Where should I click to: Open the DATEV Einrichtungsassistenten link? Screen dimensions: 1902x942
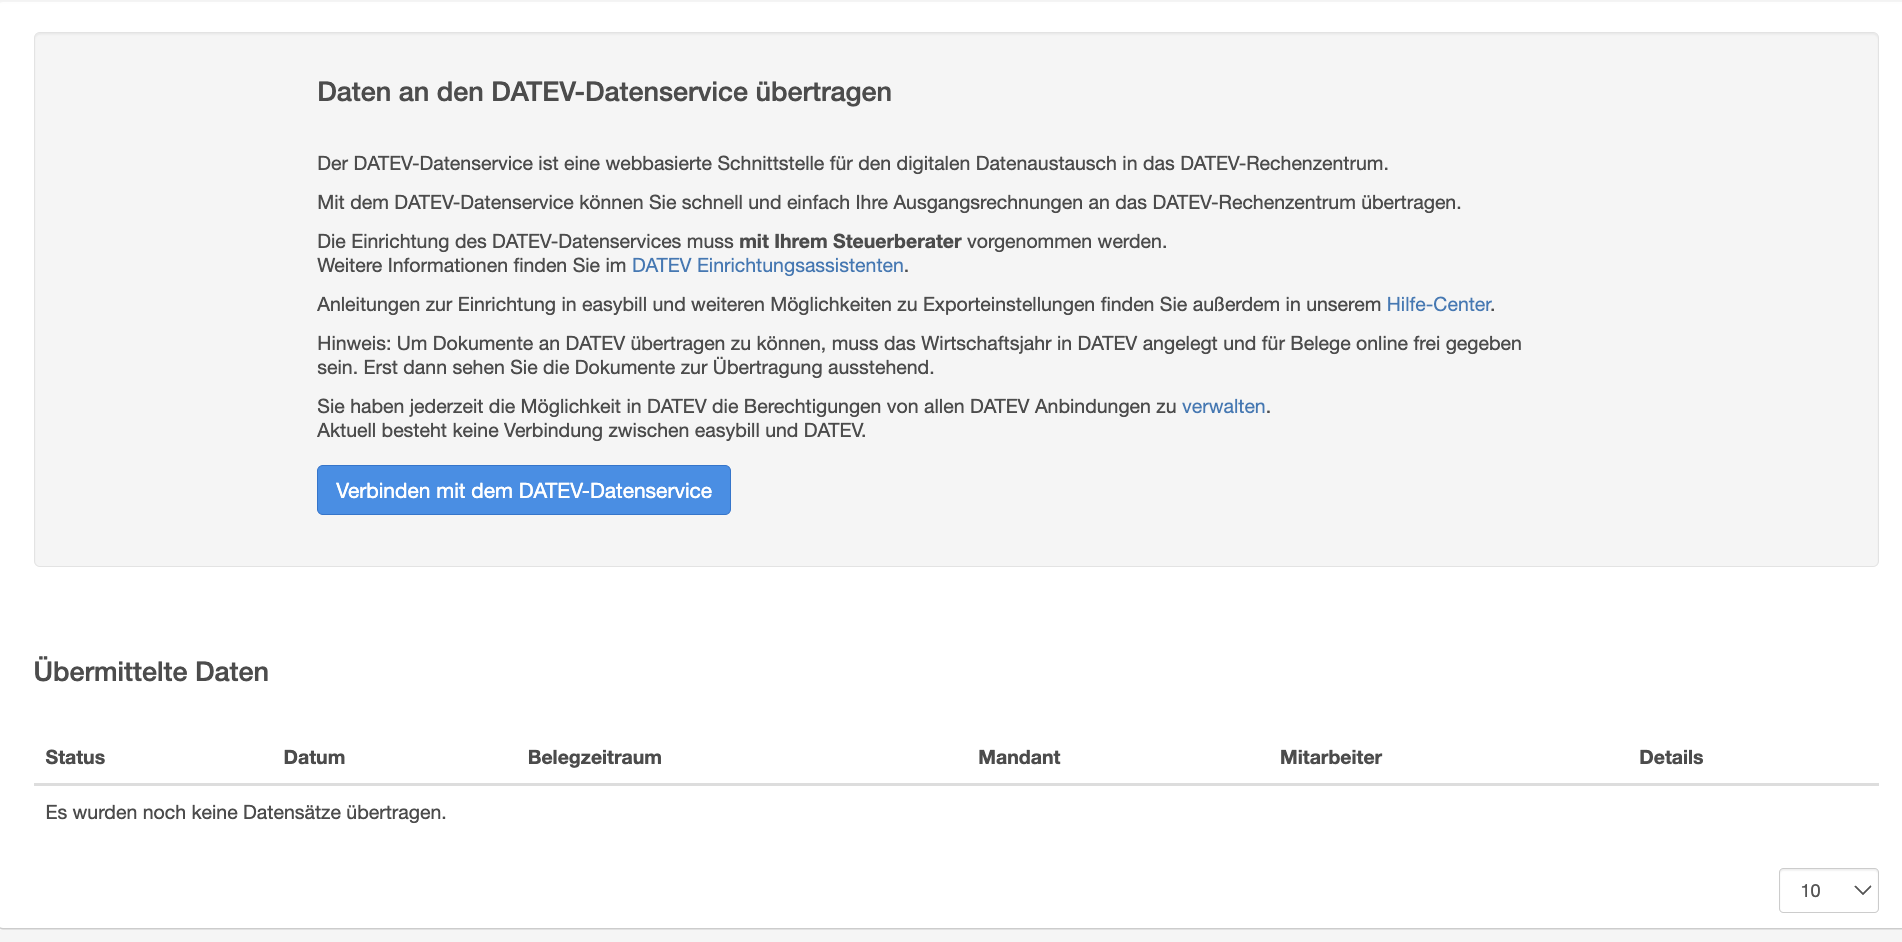click(767, 265)
